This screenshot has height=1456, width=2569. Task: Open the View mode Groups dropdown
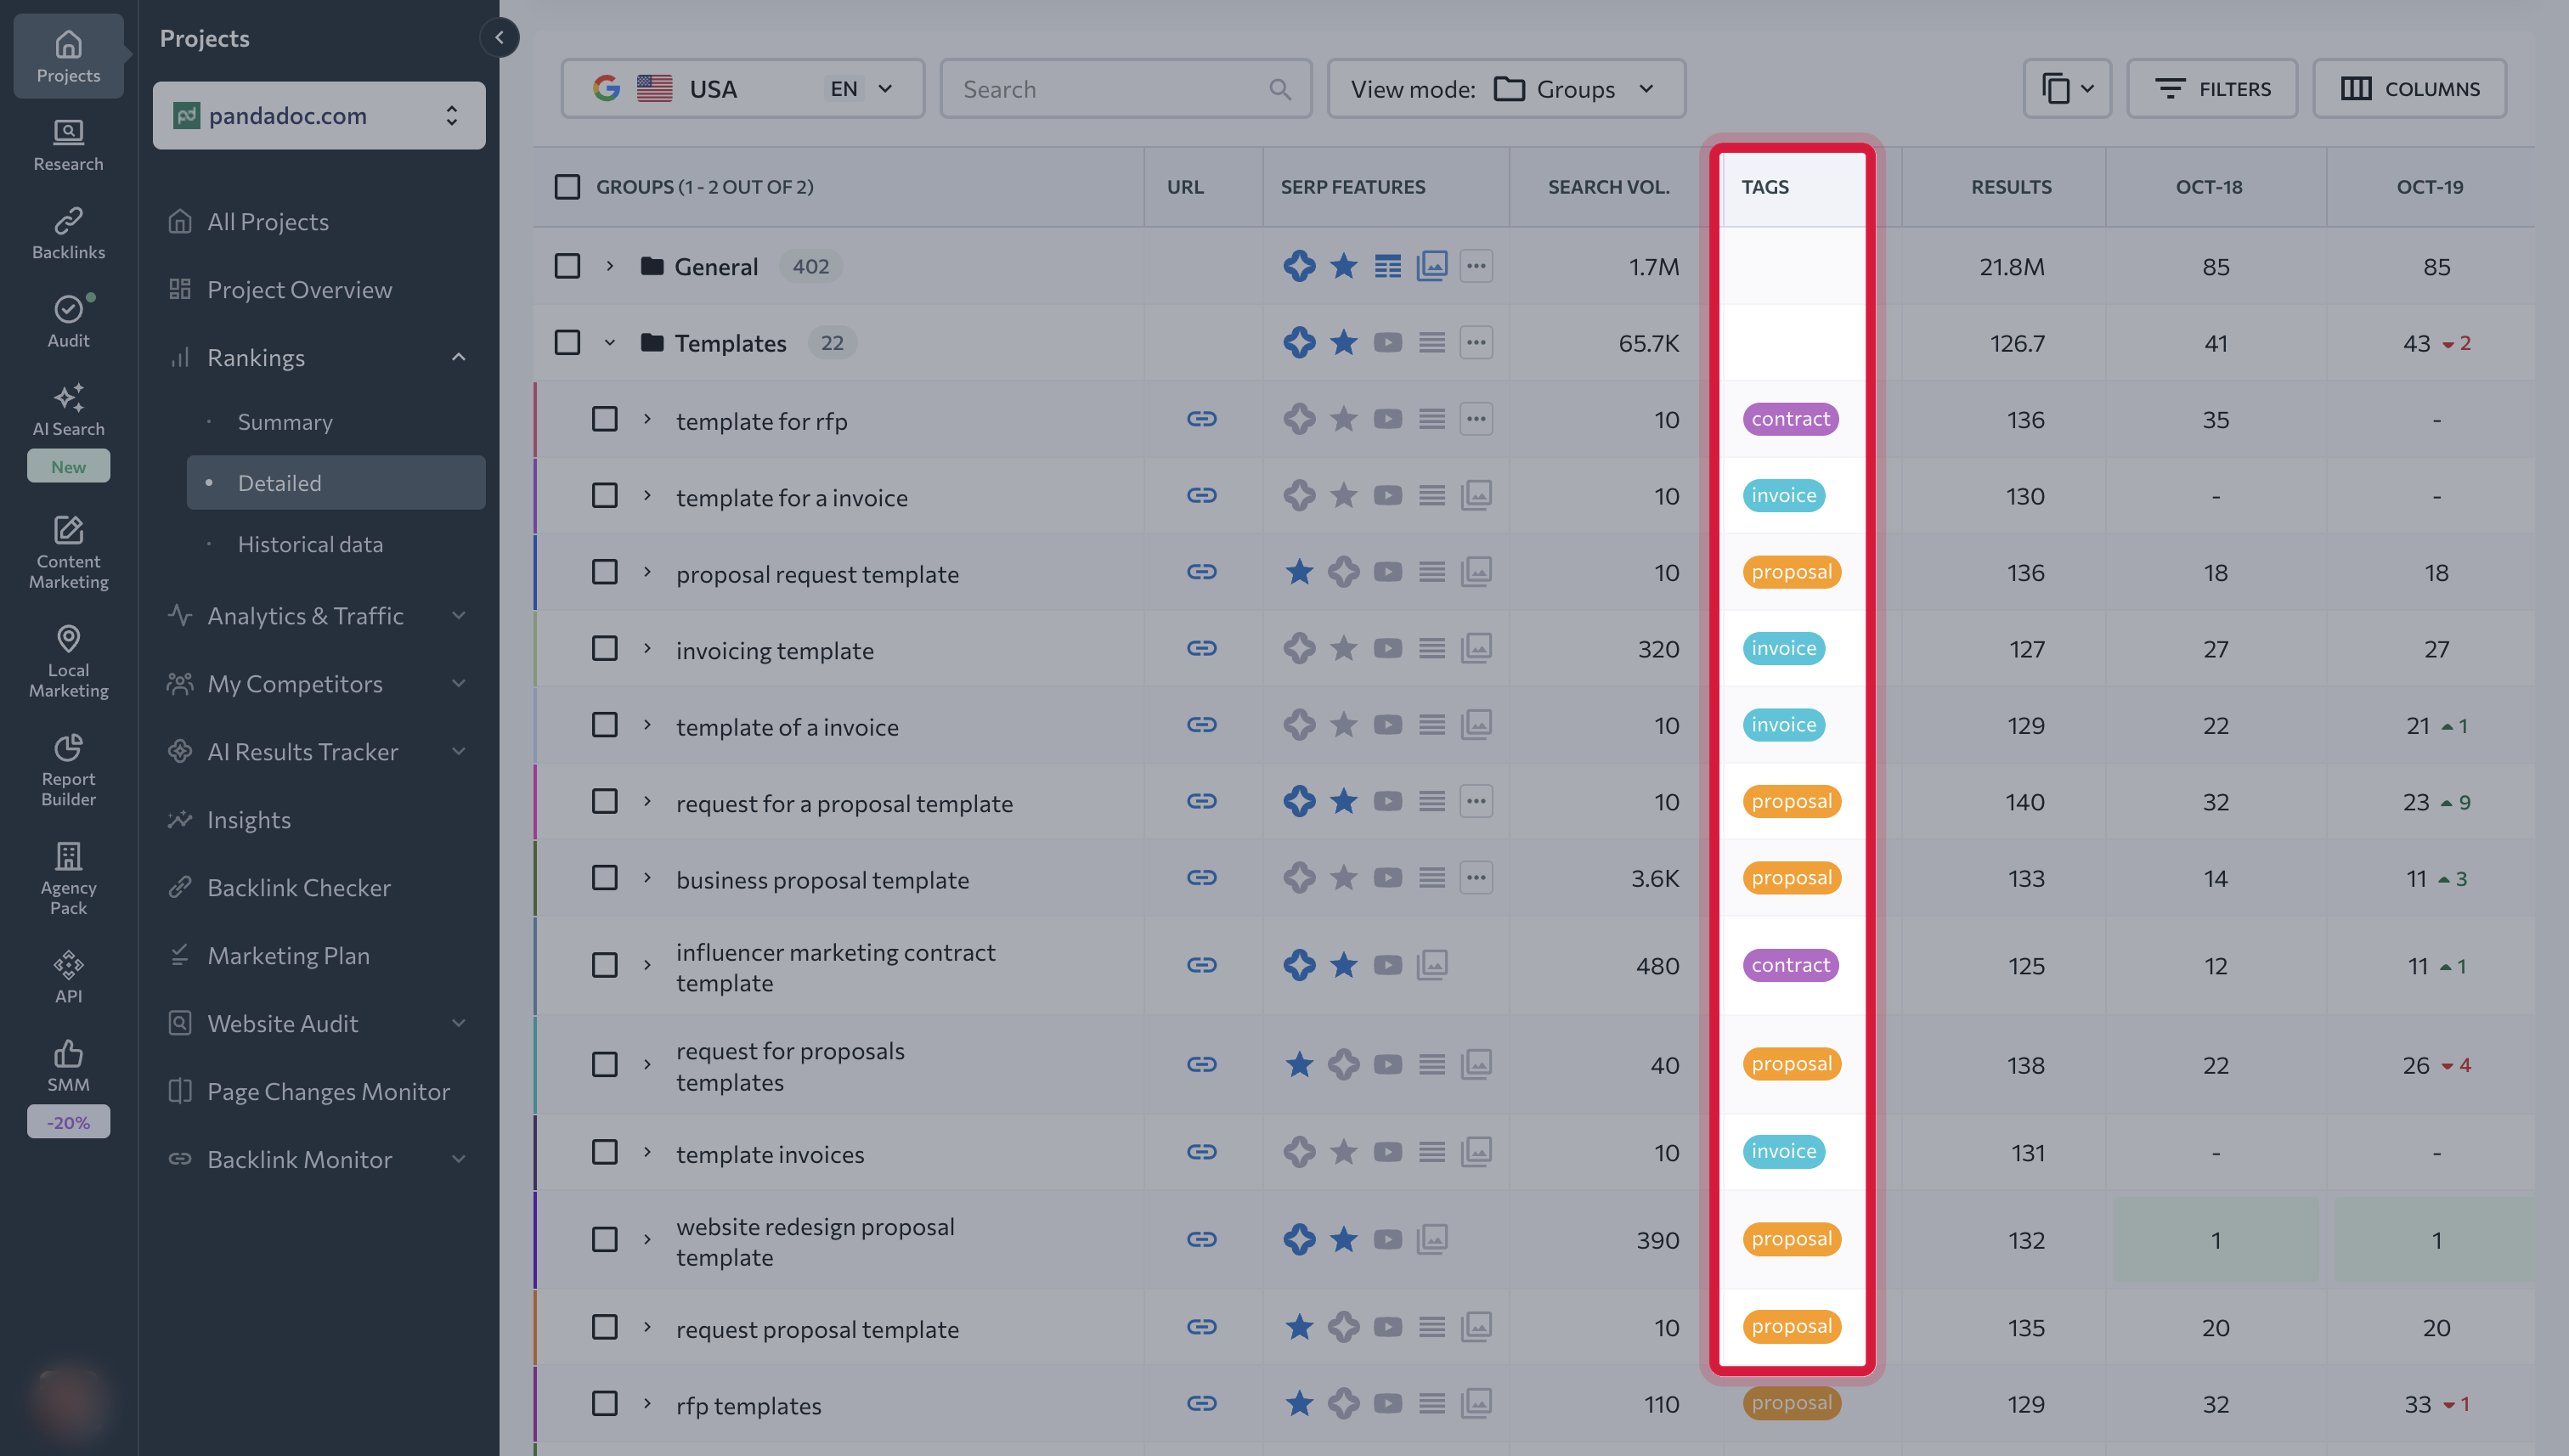pos(1506,89)
